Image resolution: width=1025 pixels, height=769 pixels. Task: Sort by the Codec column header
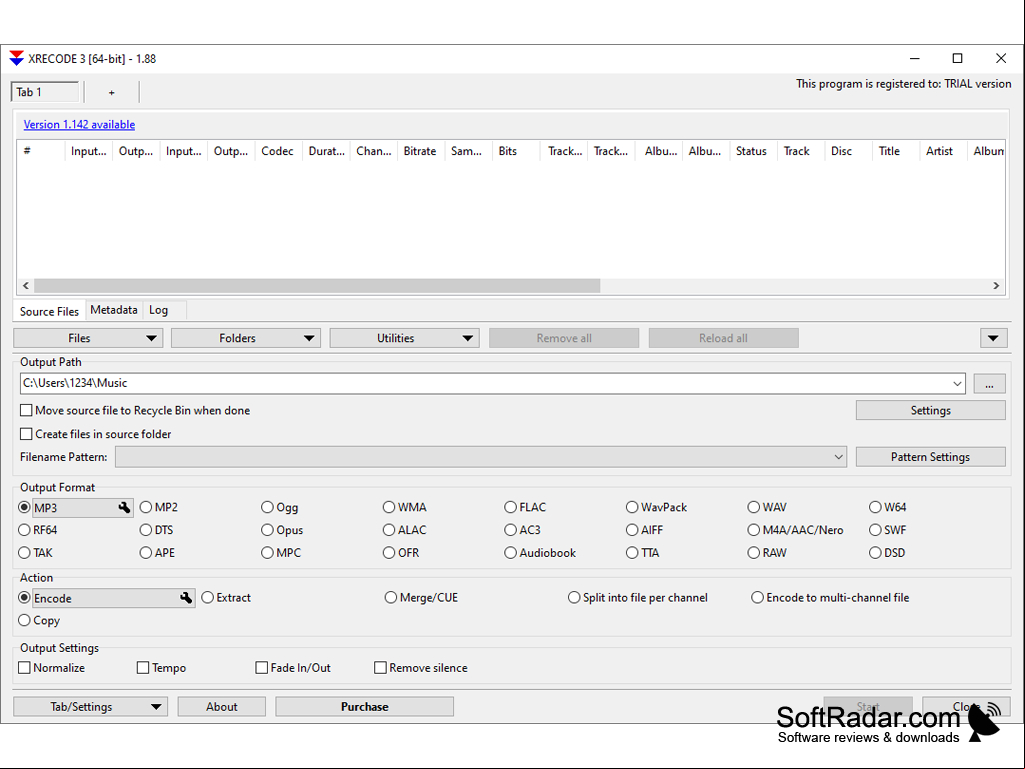pos(278,151)
